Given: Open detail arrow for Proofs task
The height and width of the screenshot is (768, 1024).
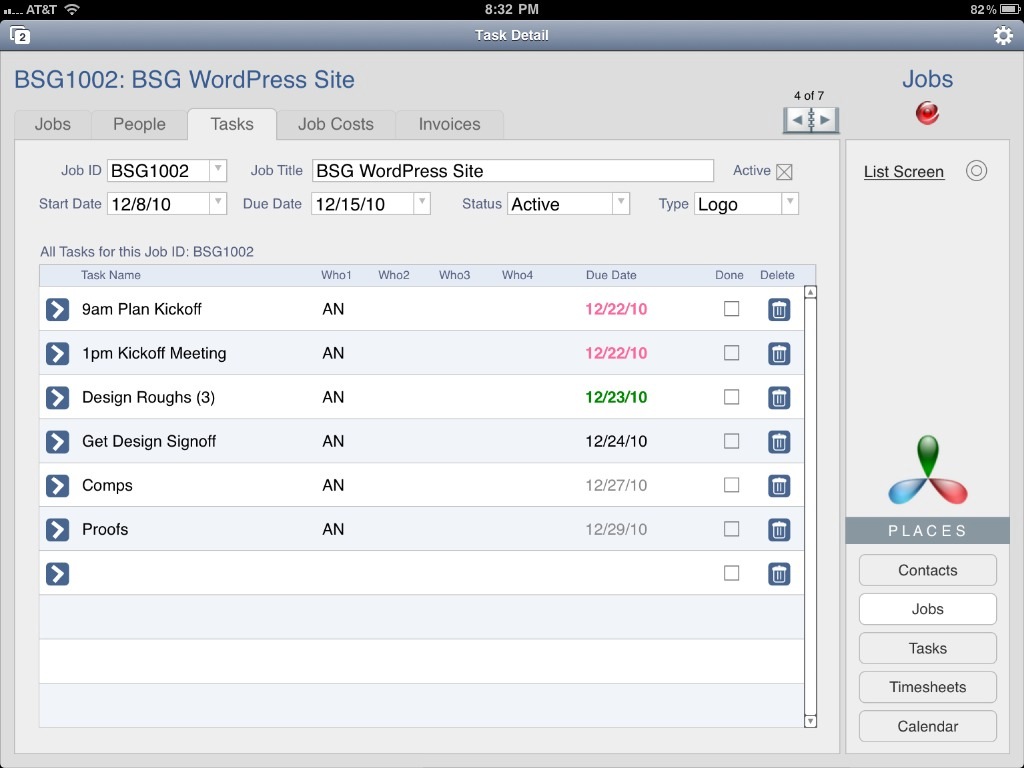Looking at the screenshot, I should pyautogui.click(x=57, y=529).
